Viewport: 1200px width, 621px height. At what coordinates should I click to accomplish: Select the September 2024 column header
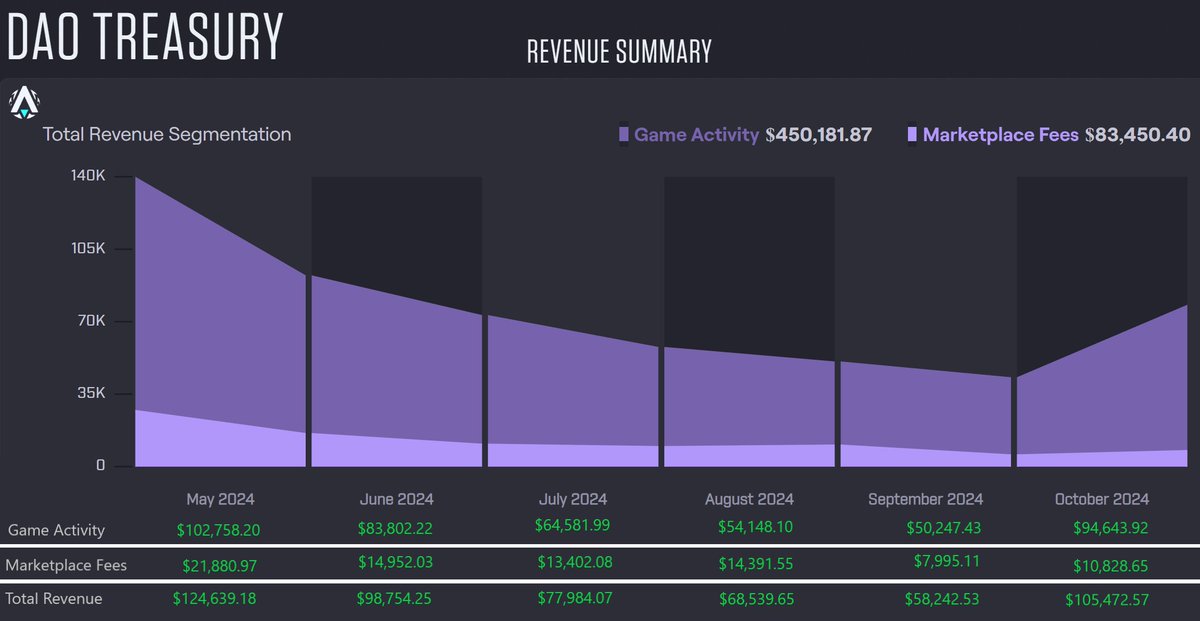pos(925,499)
